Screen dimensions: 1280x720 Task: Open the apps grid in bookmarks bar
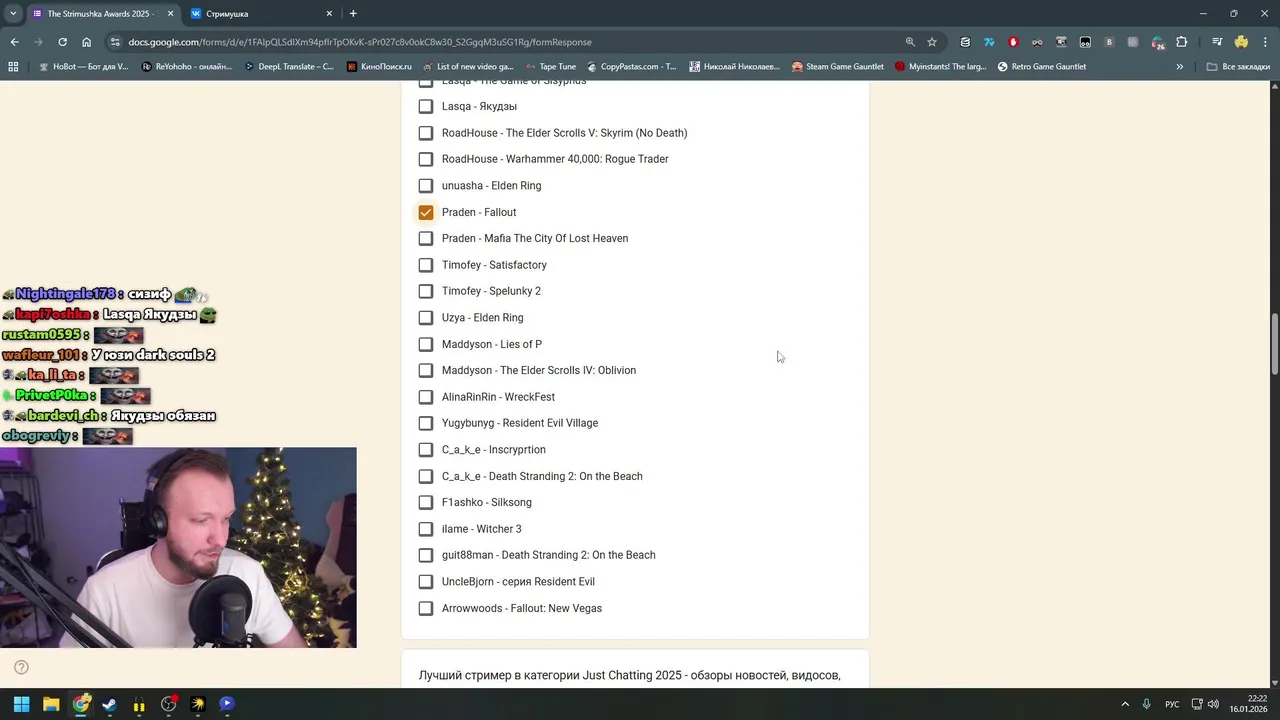tap(13, 67)
